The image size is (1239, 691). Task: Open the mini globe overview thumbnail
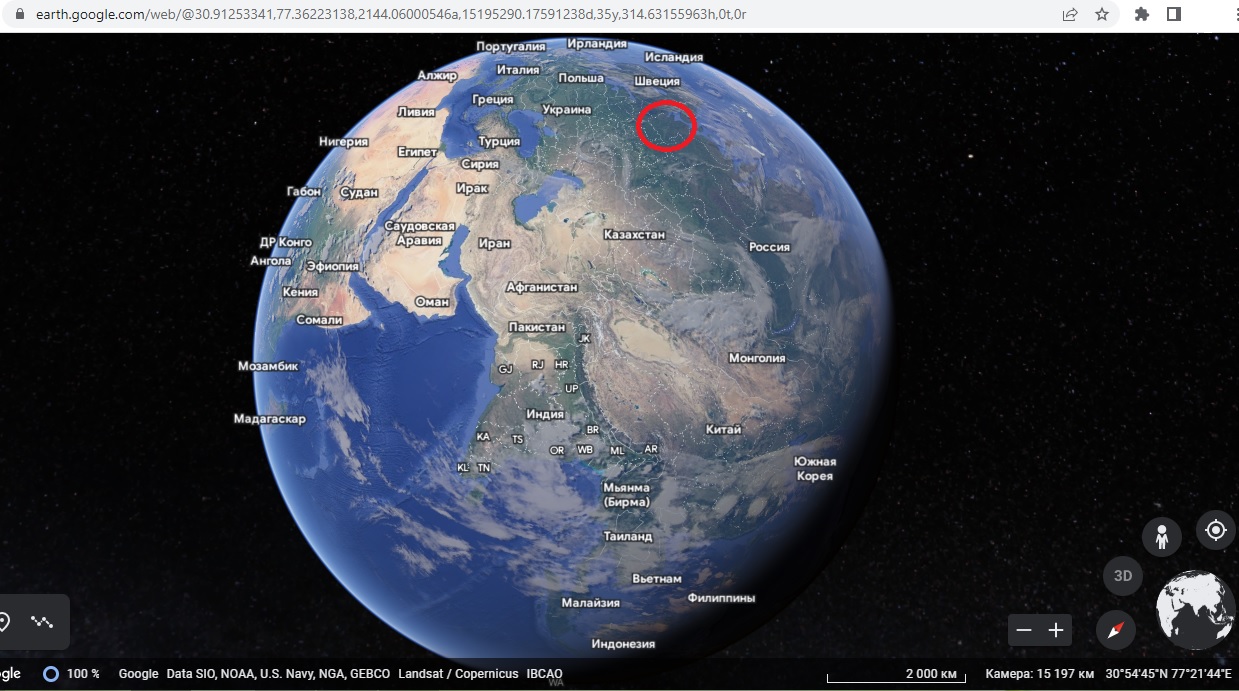point(1196,610)
